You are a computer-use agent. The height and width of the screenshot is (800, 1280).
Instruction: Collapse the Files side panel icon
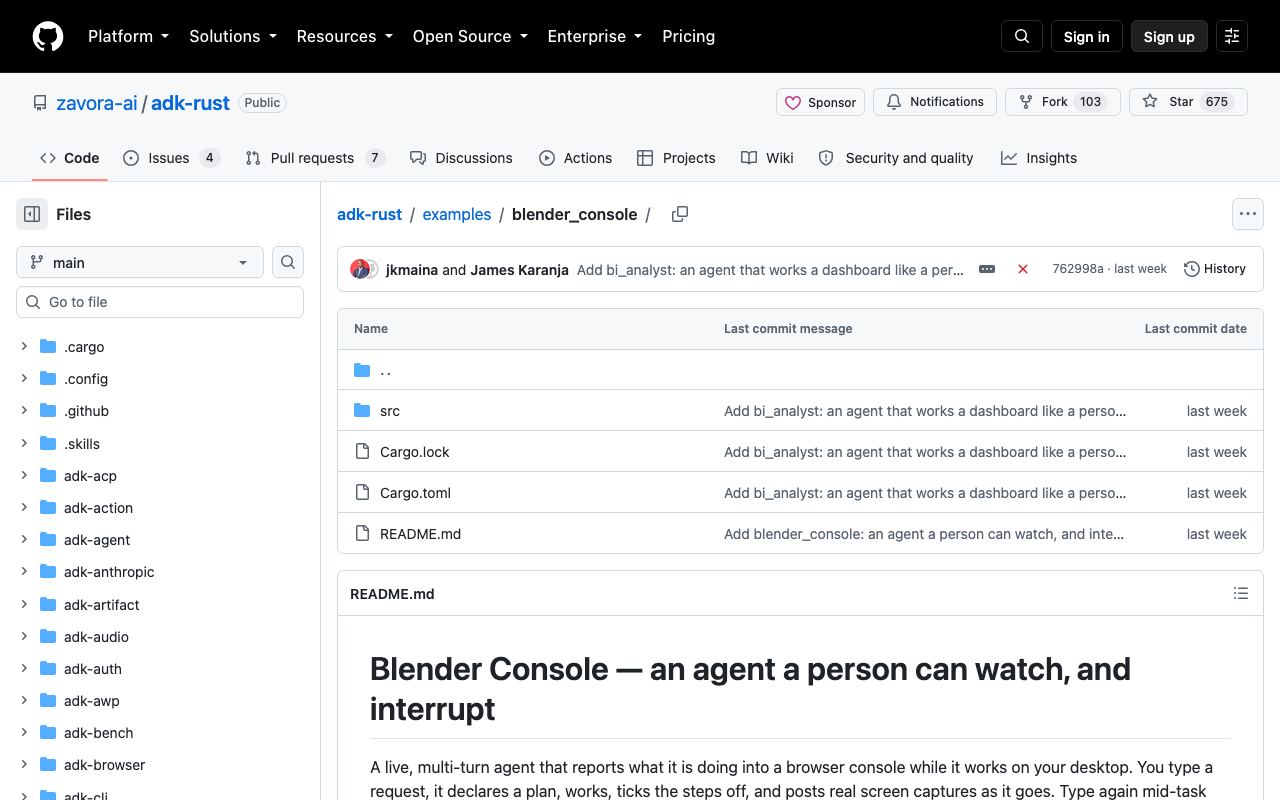pyautogui.click(x=32, y=214)
